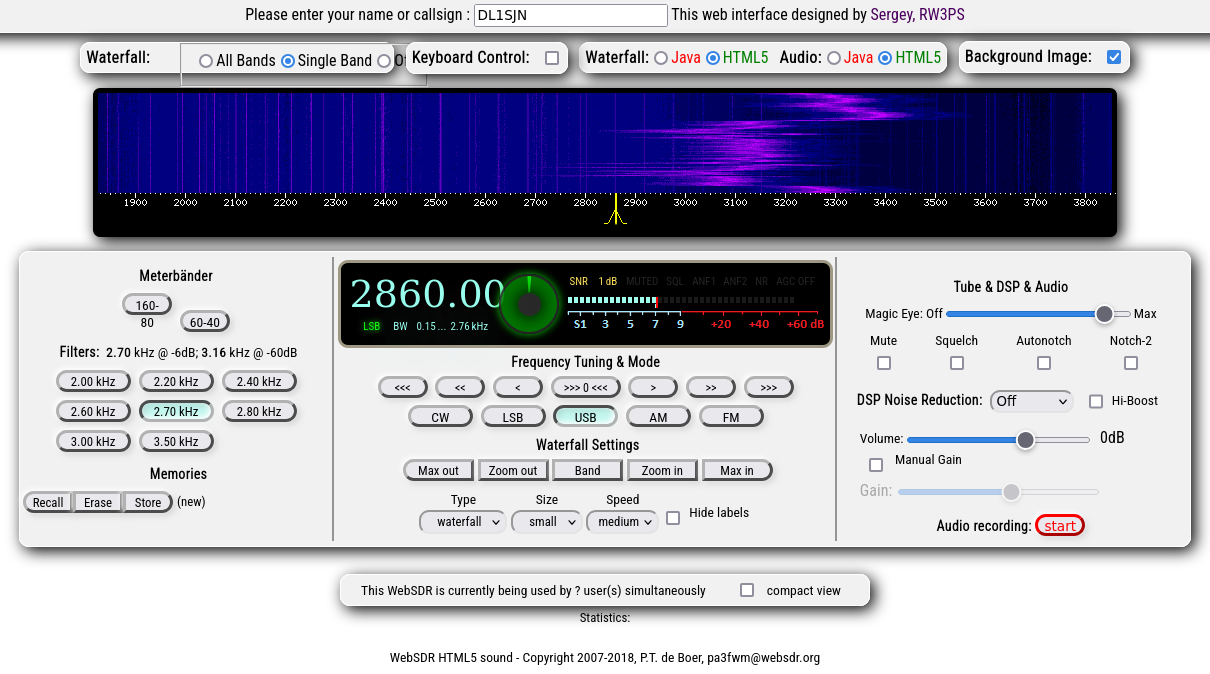The height and width of the screenshot is (674, 1210).
Task: Set filter to 3.00 kHz
Action: 93,441
